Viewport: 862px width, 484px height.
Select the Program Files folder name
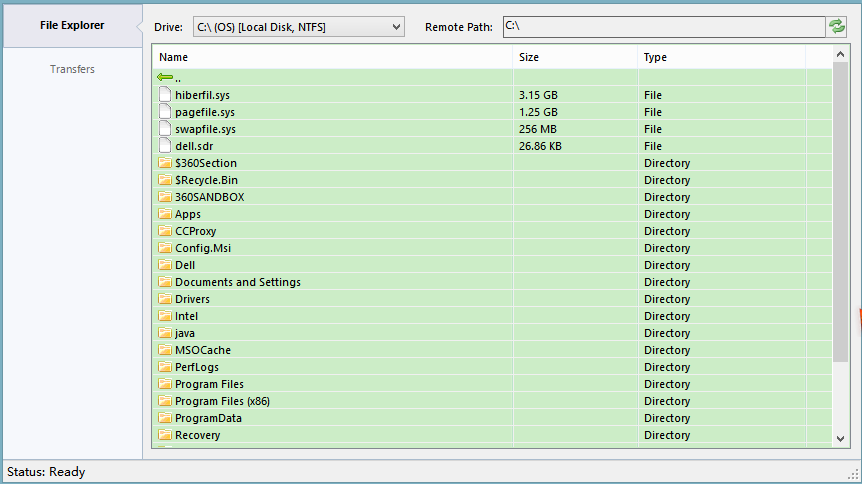pos(209,384)
